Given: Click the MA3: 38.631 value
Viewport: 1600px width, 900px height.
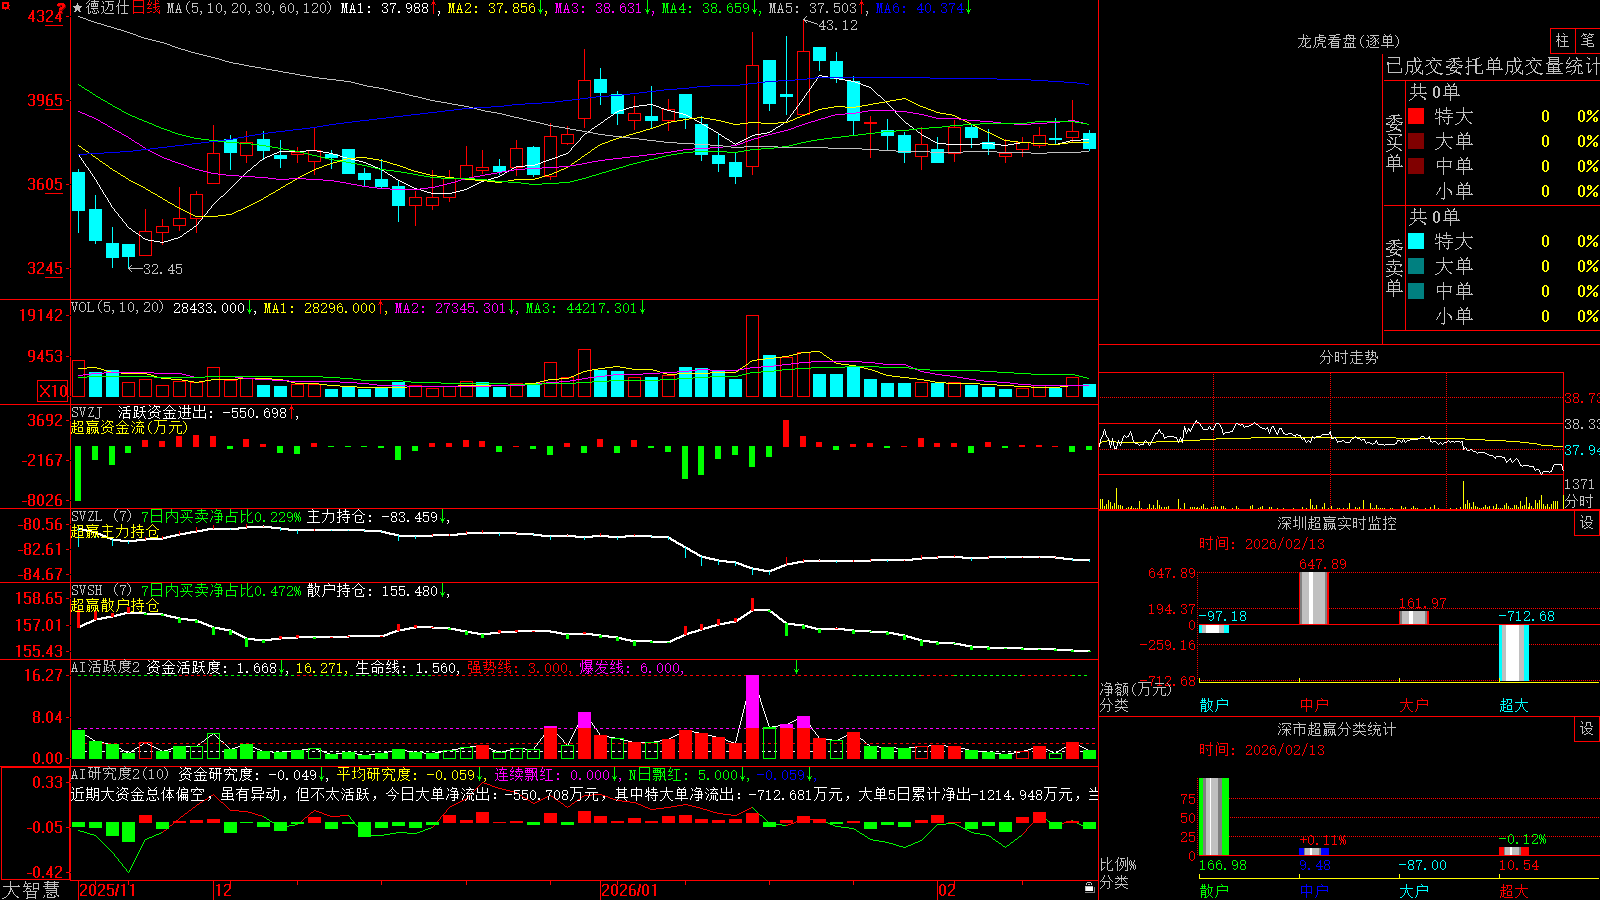Looking at the screenshot, I should [598, 8].
